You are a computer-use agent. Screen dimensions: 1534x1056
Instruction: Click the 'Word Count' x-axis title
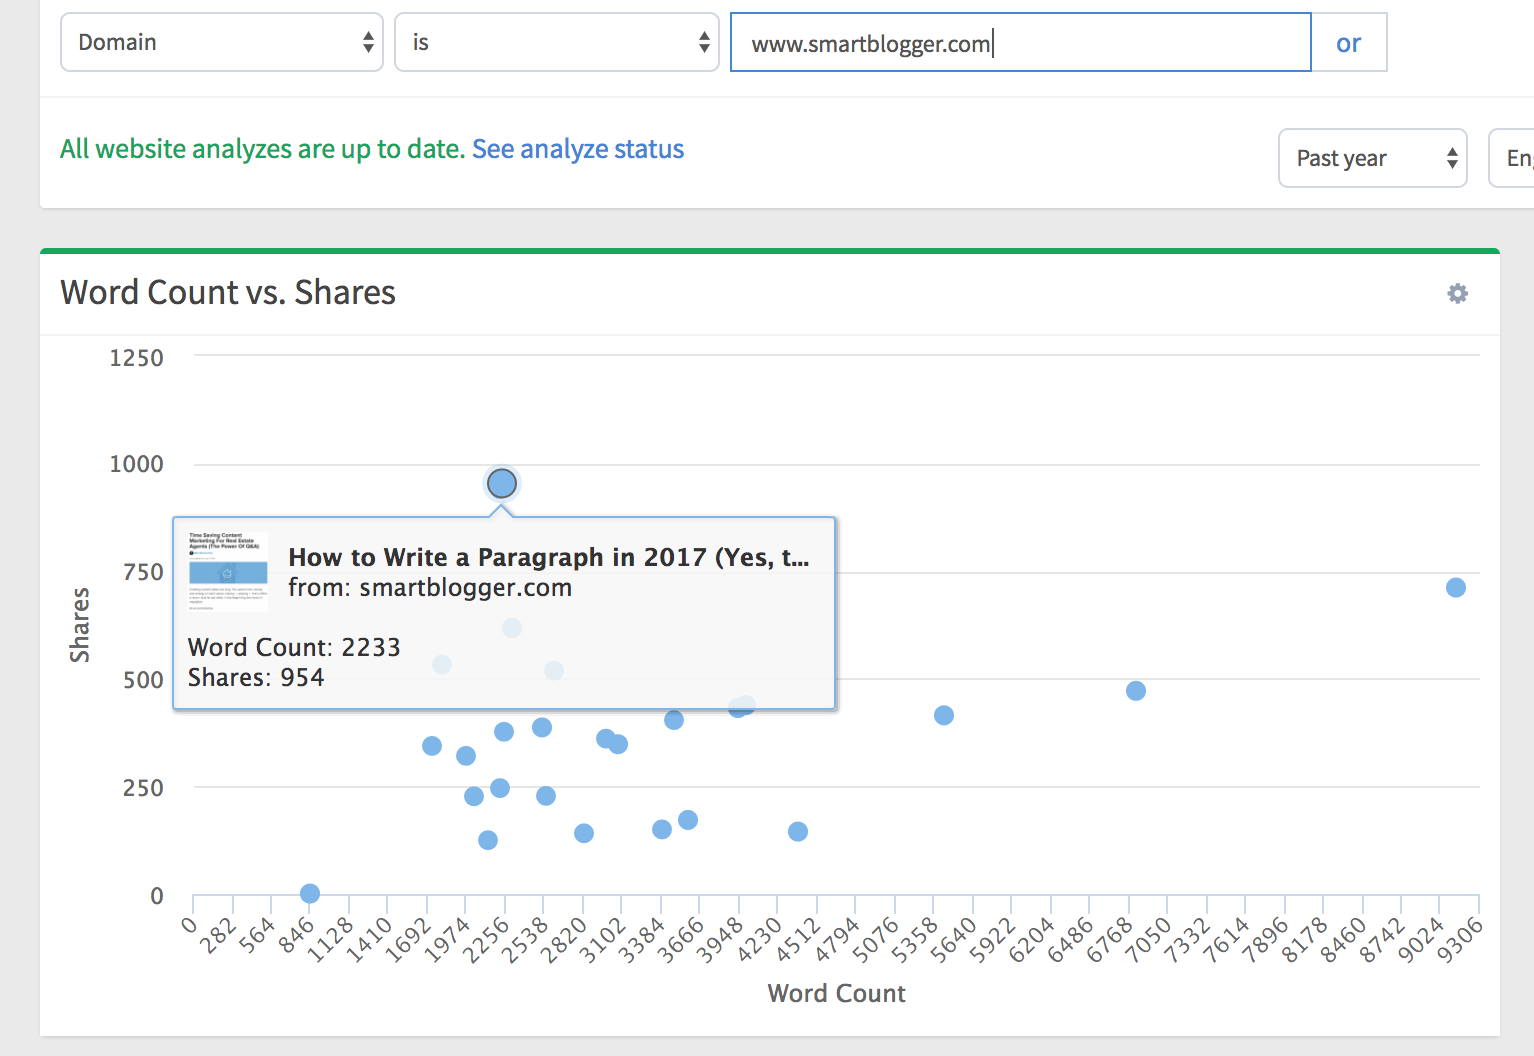click(837, 993)
